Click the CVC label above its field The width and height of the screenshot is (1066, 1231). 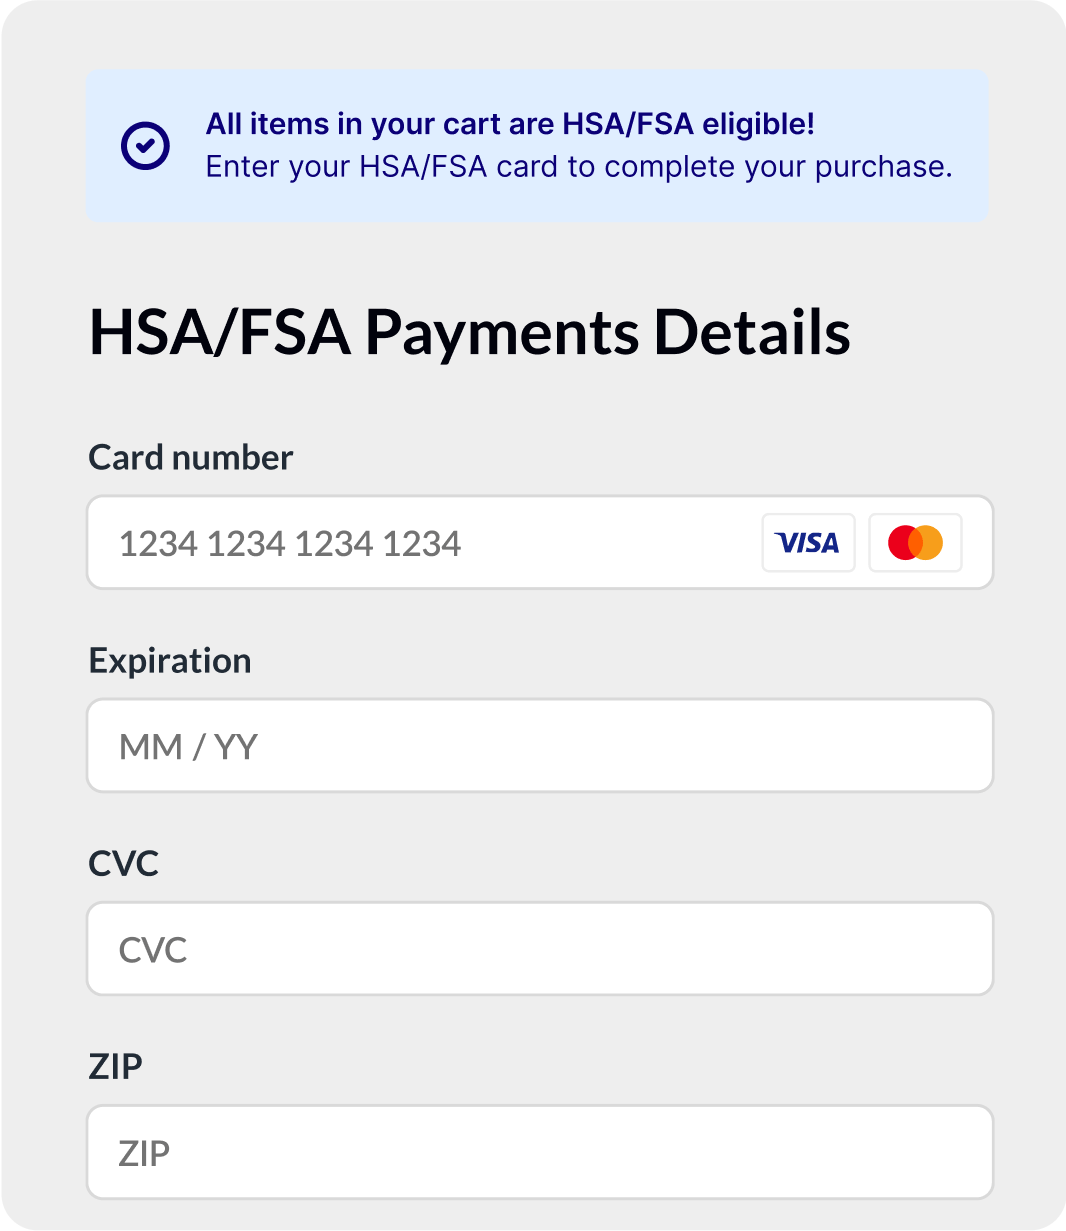[124, 863]
